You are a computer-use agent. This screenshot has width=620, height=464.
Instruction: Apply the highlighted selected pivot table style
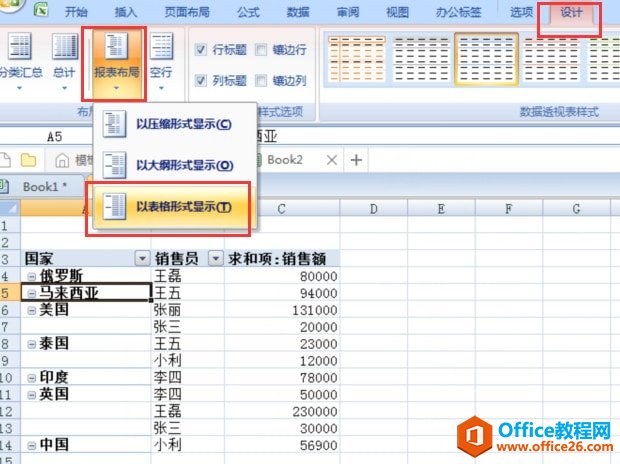[x=486, y=59]
